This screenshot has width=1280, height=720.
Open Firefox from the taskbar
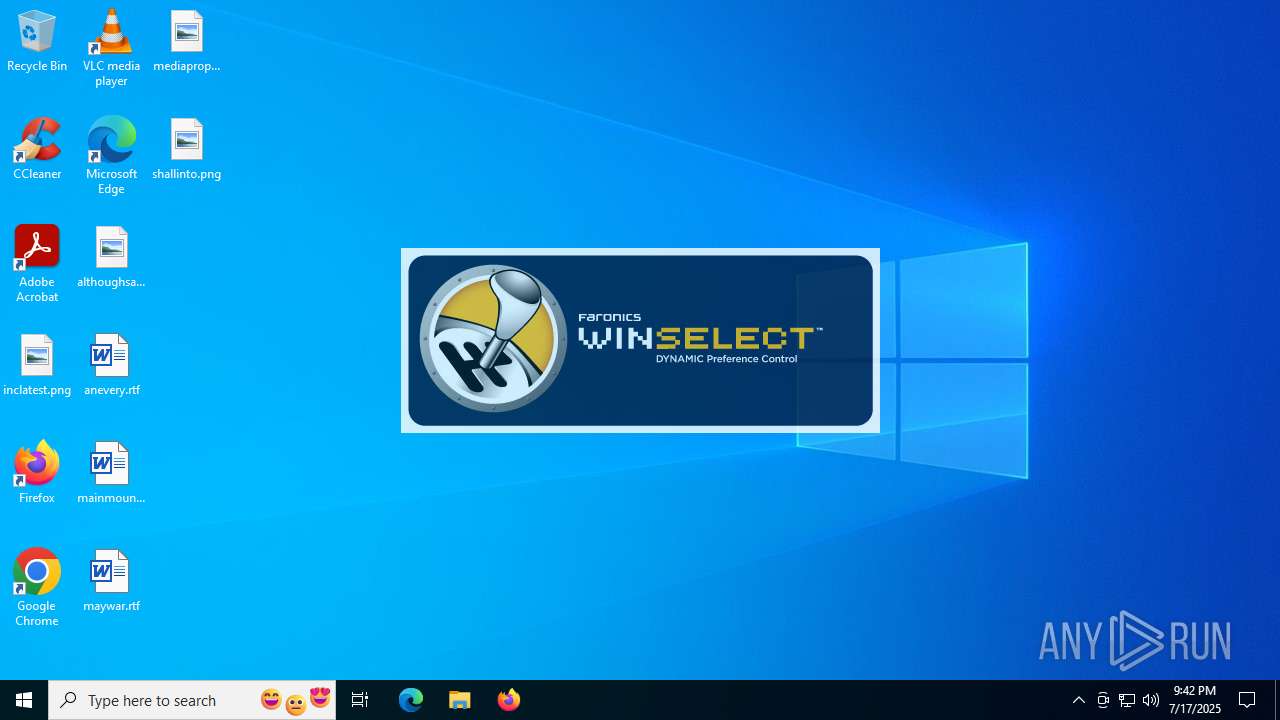click(508, 700)
